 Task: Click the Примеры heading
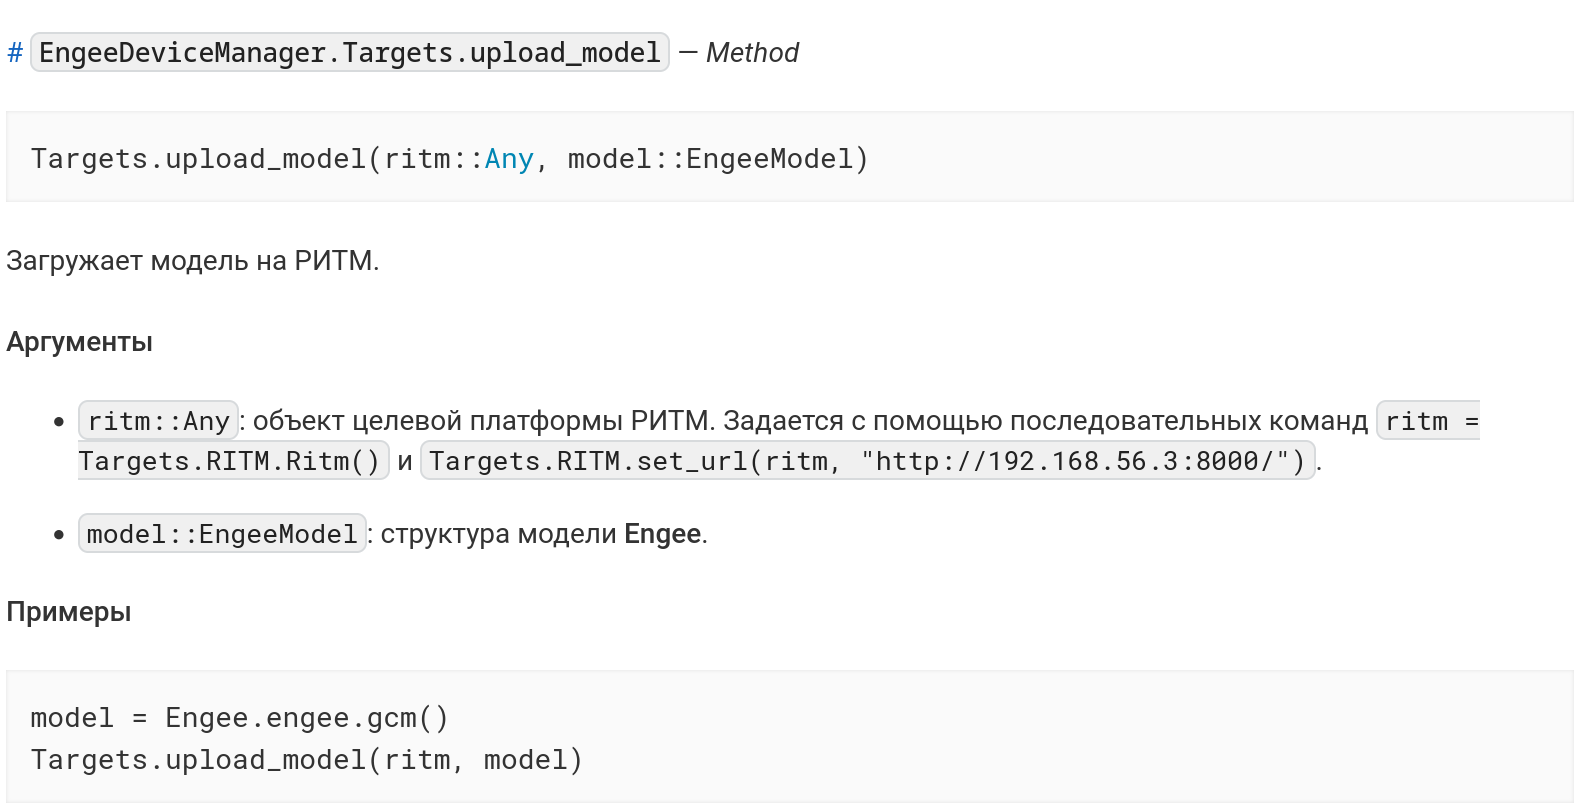tap(69, 612)
